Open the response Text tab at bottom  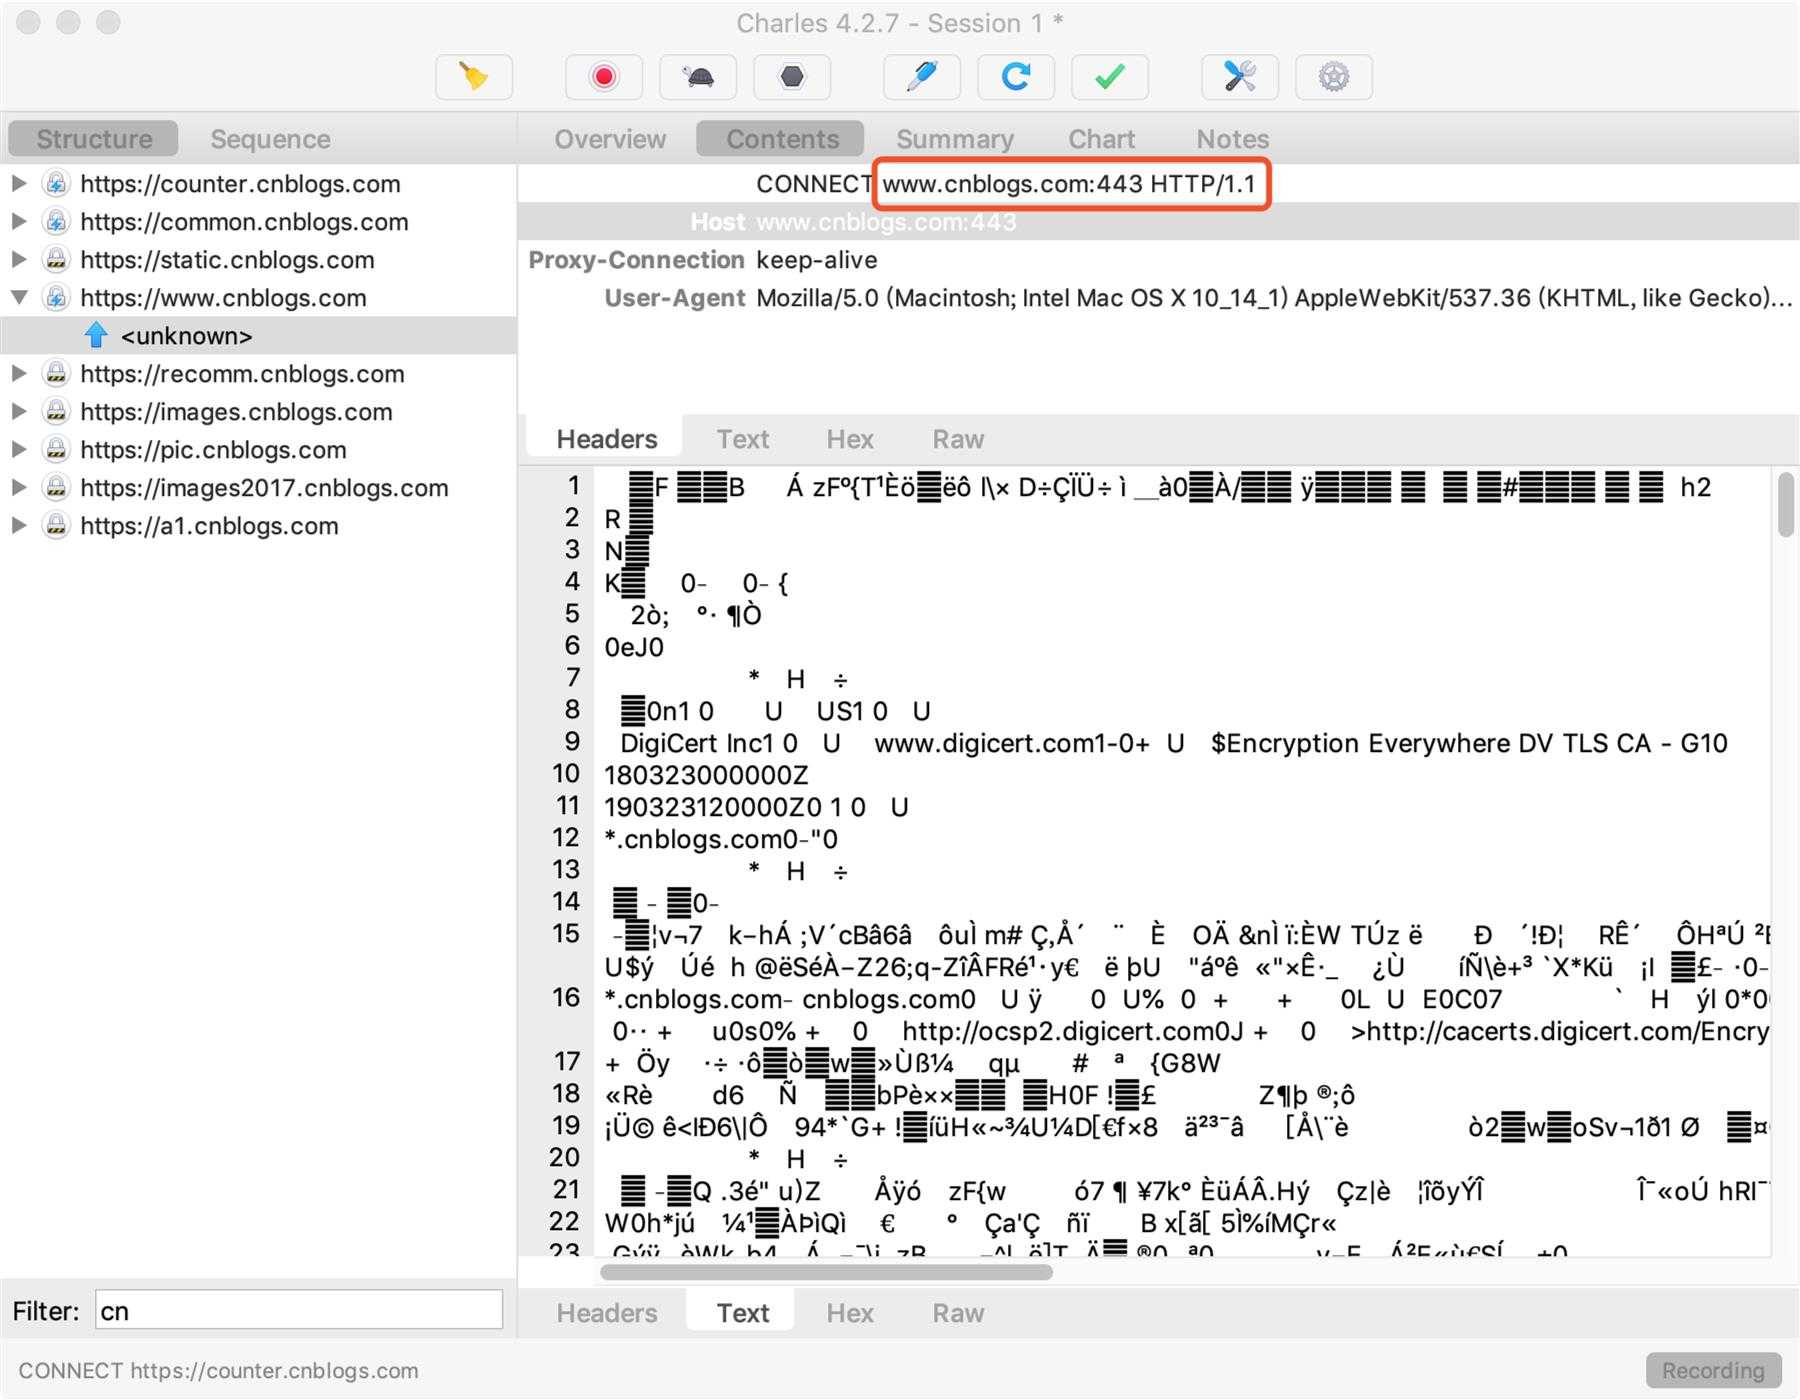coord(742,1313)
